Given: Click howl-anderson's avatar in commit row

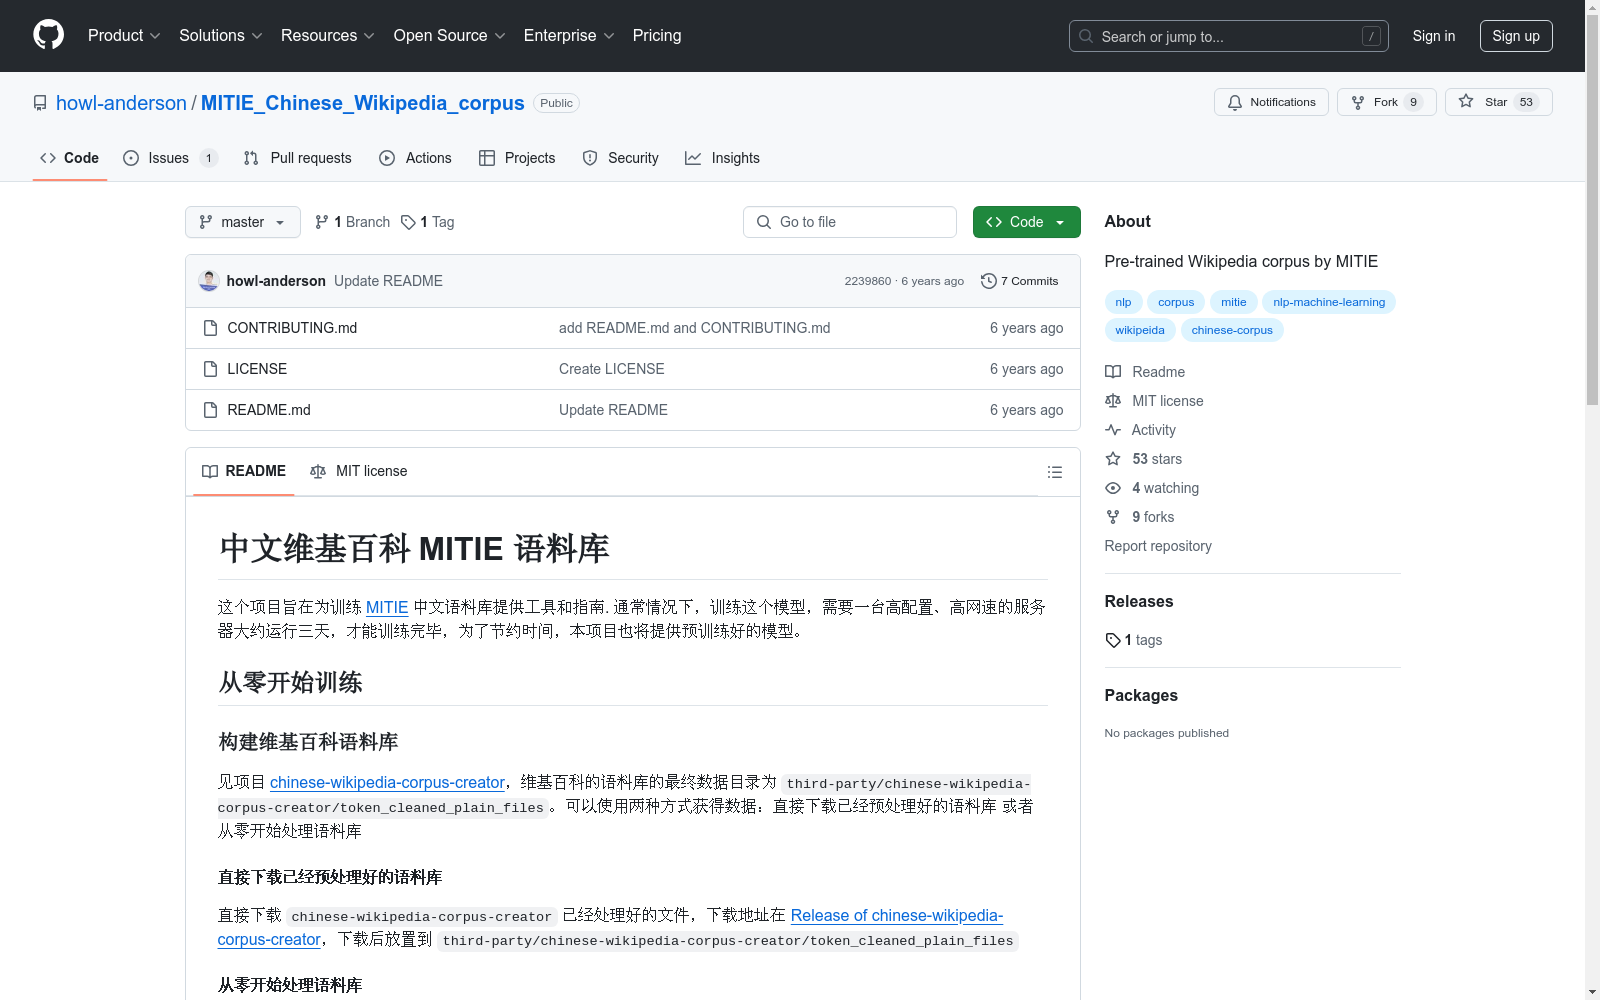Looking at the screenshot, I should 209,281.
